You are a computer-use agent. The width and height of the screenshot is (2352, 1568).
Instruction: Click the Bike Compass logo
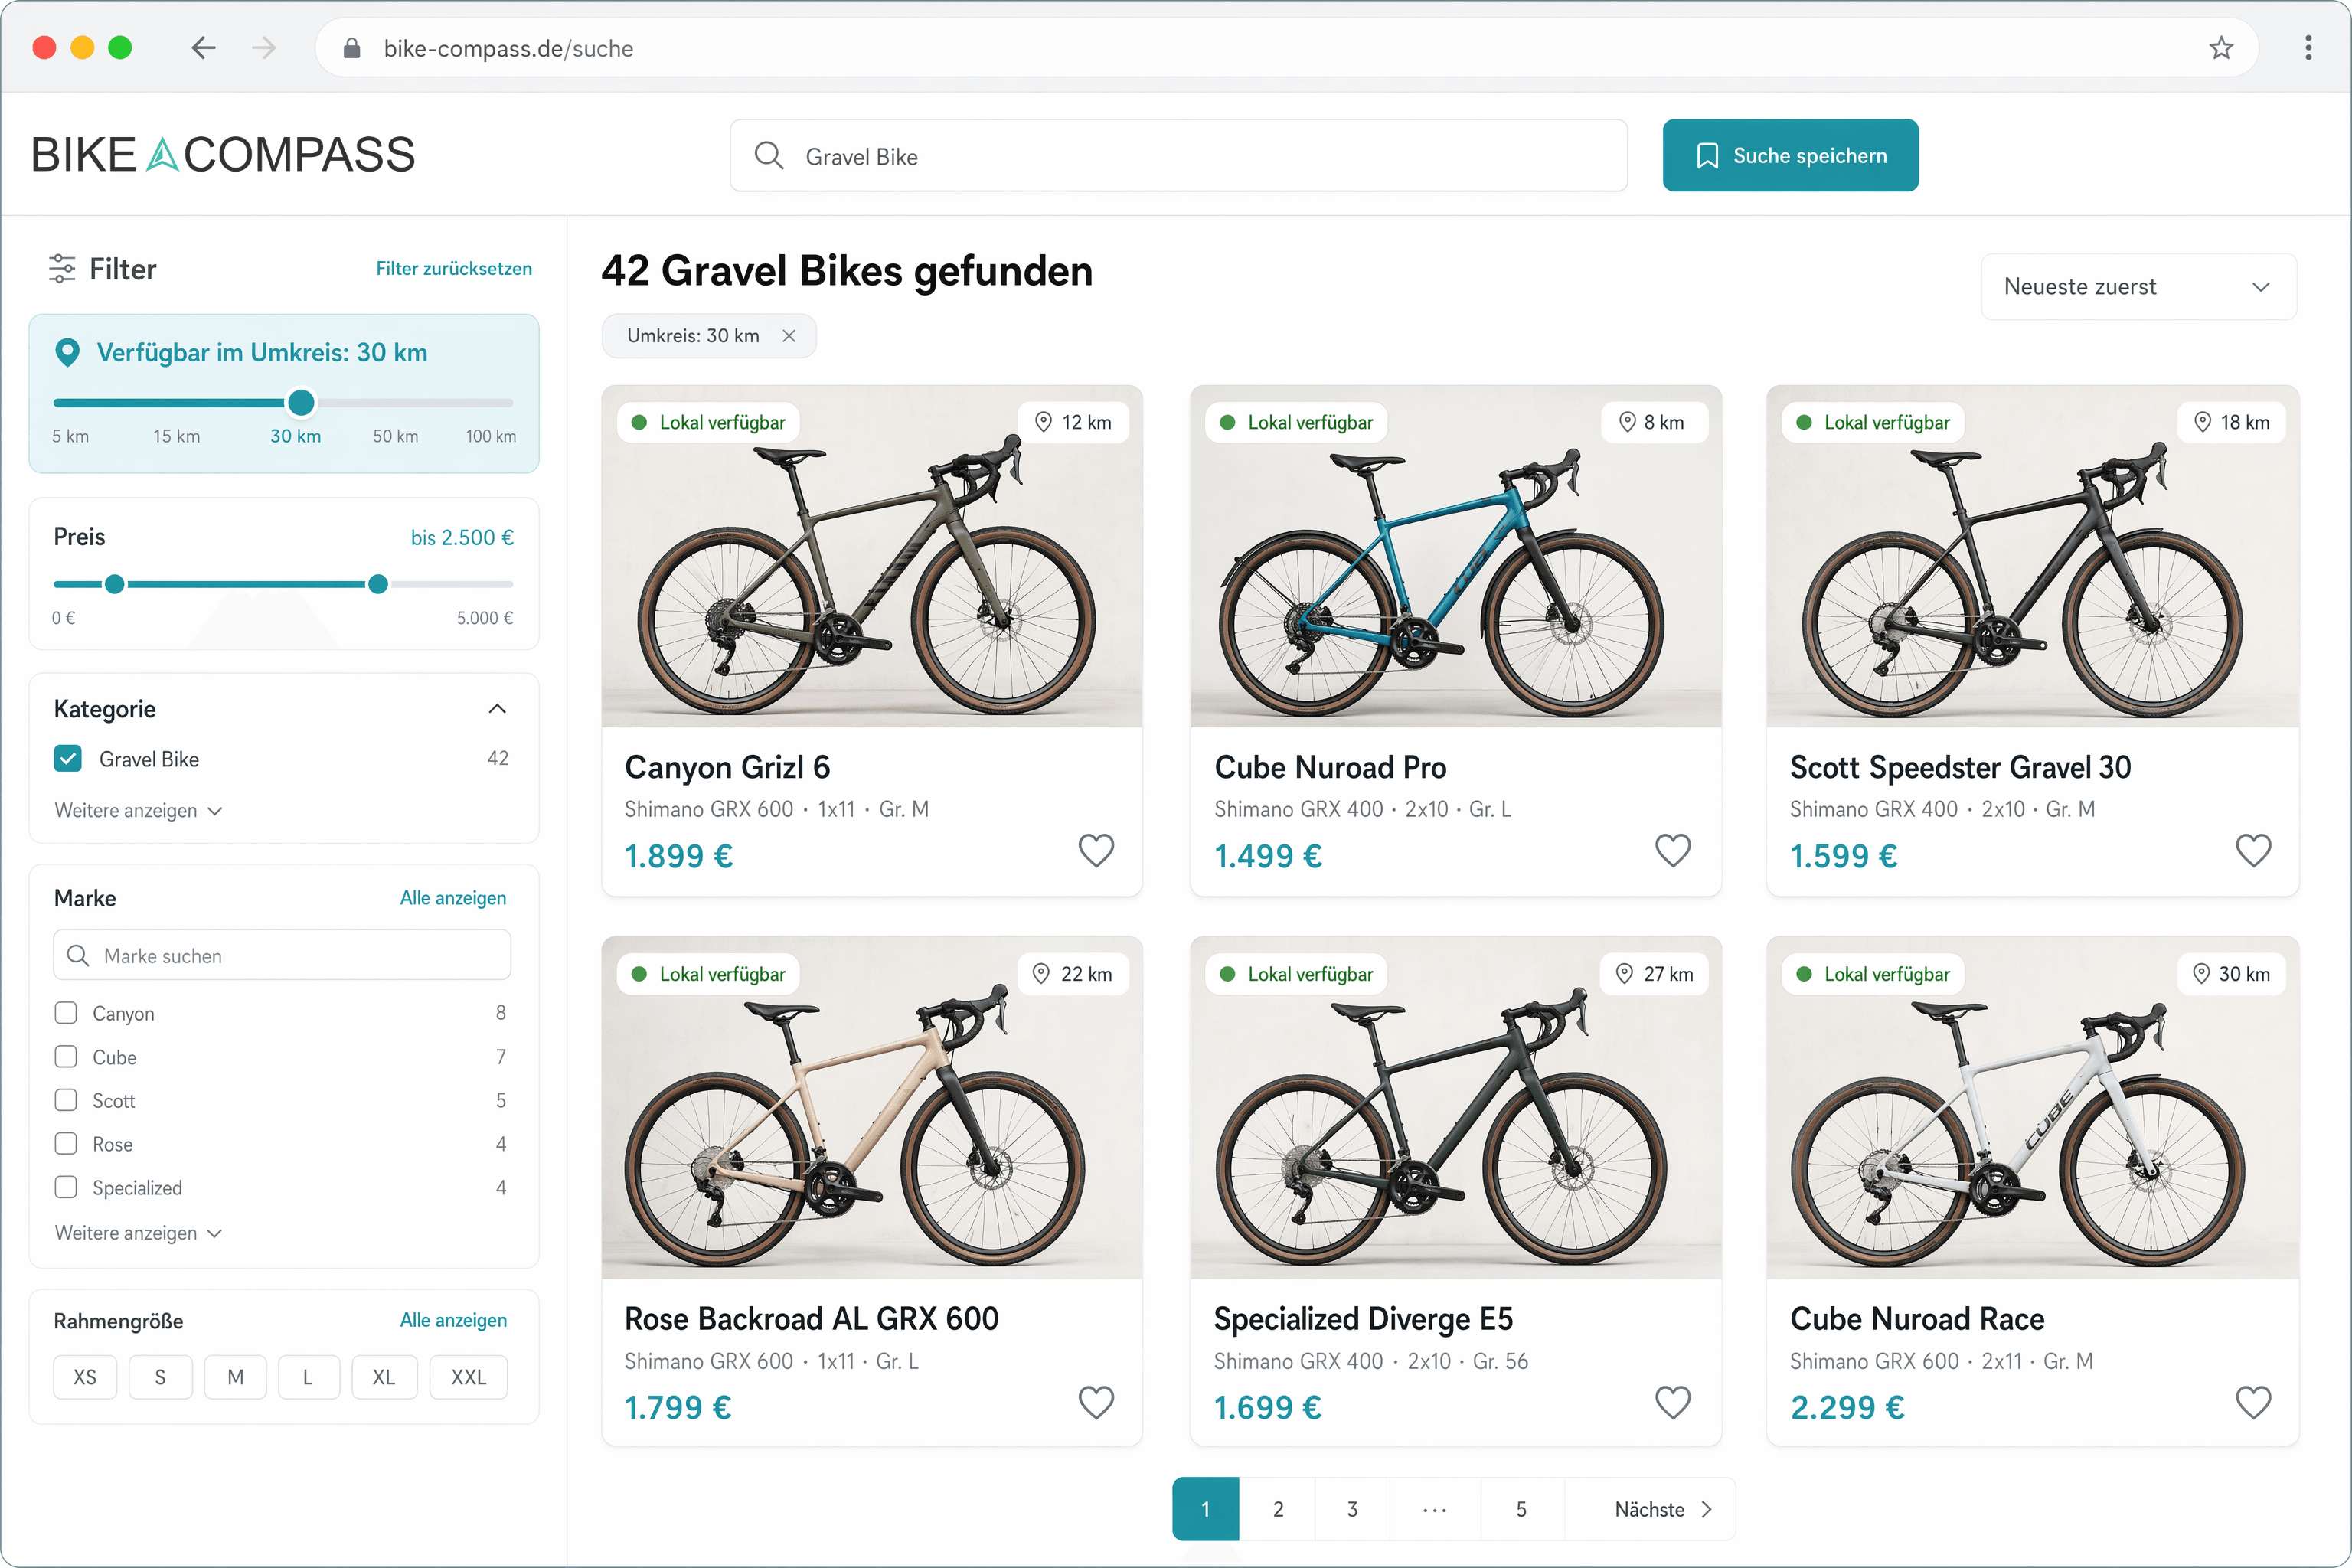(223, 155)
